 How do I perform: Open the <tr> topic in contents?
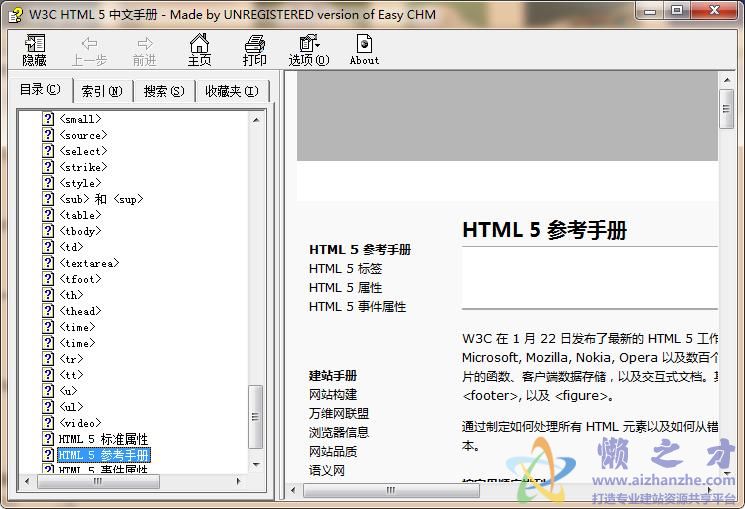71,359
